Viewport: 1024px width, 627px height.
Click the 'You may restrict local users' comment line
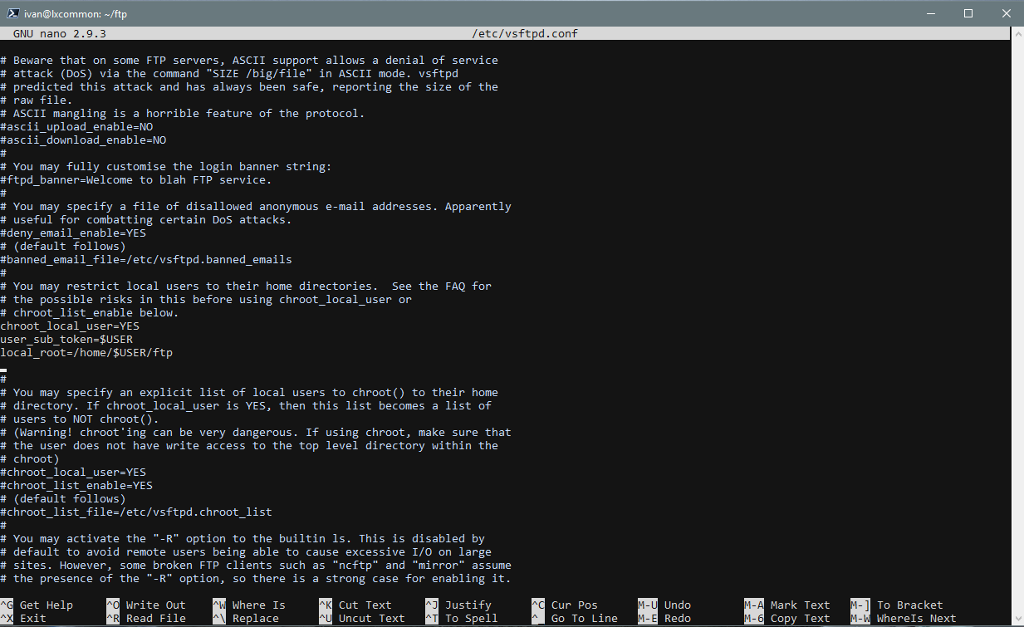coord(246,286)
